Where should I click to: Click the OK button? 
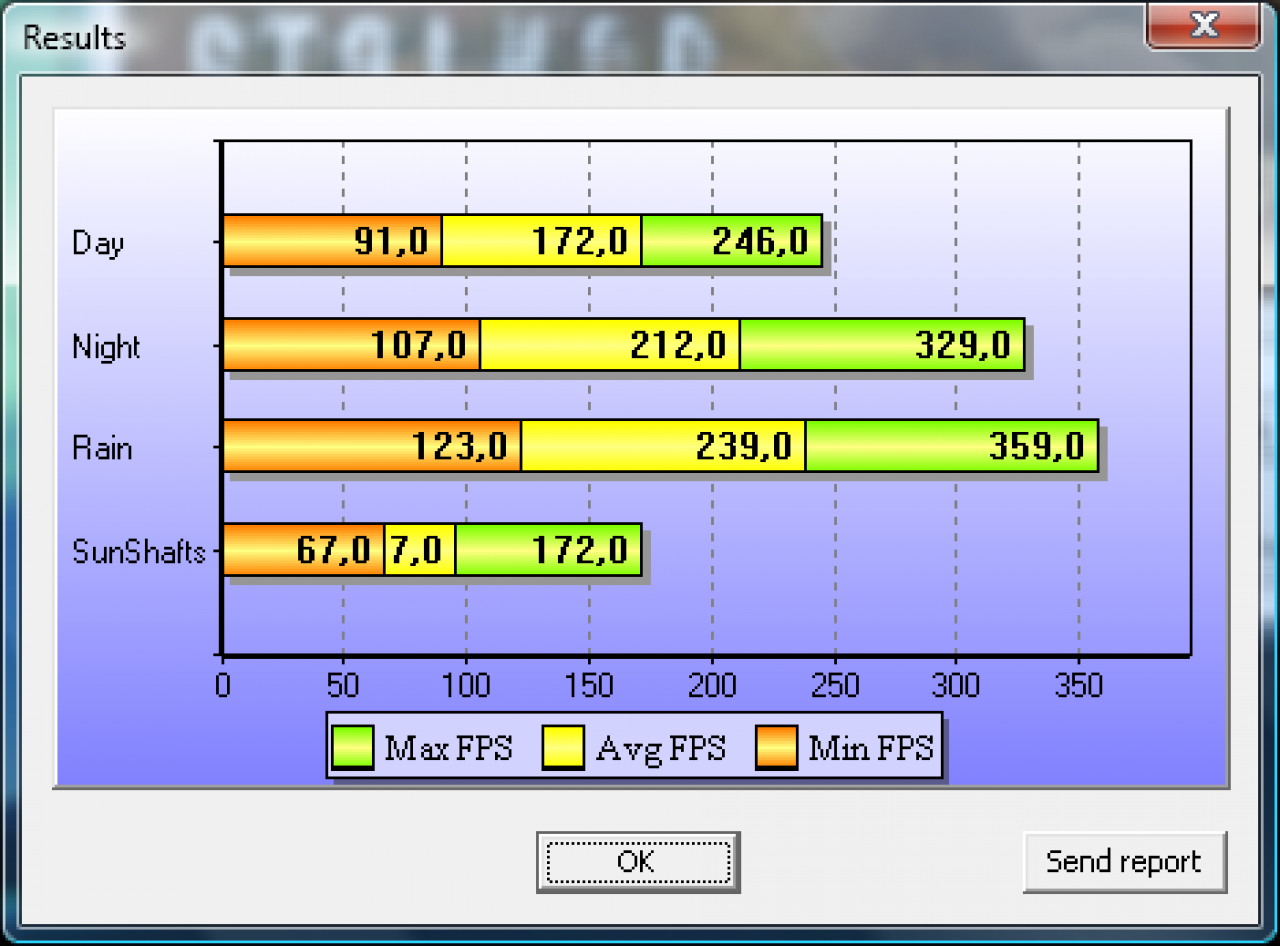pyautogui.click(x=638, y=861)
